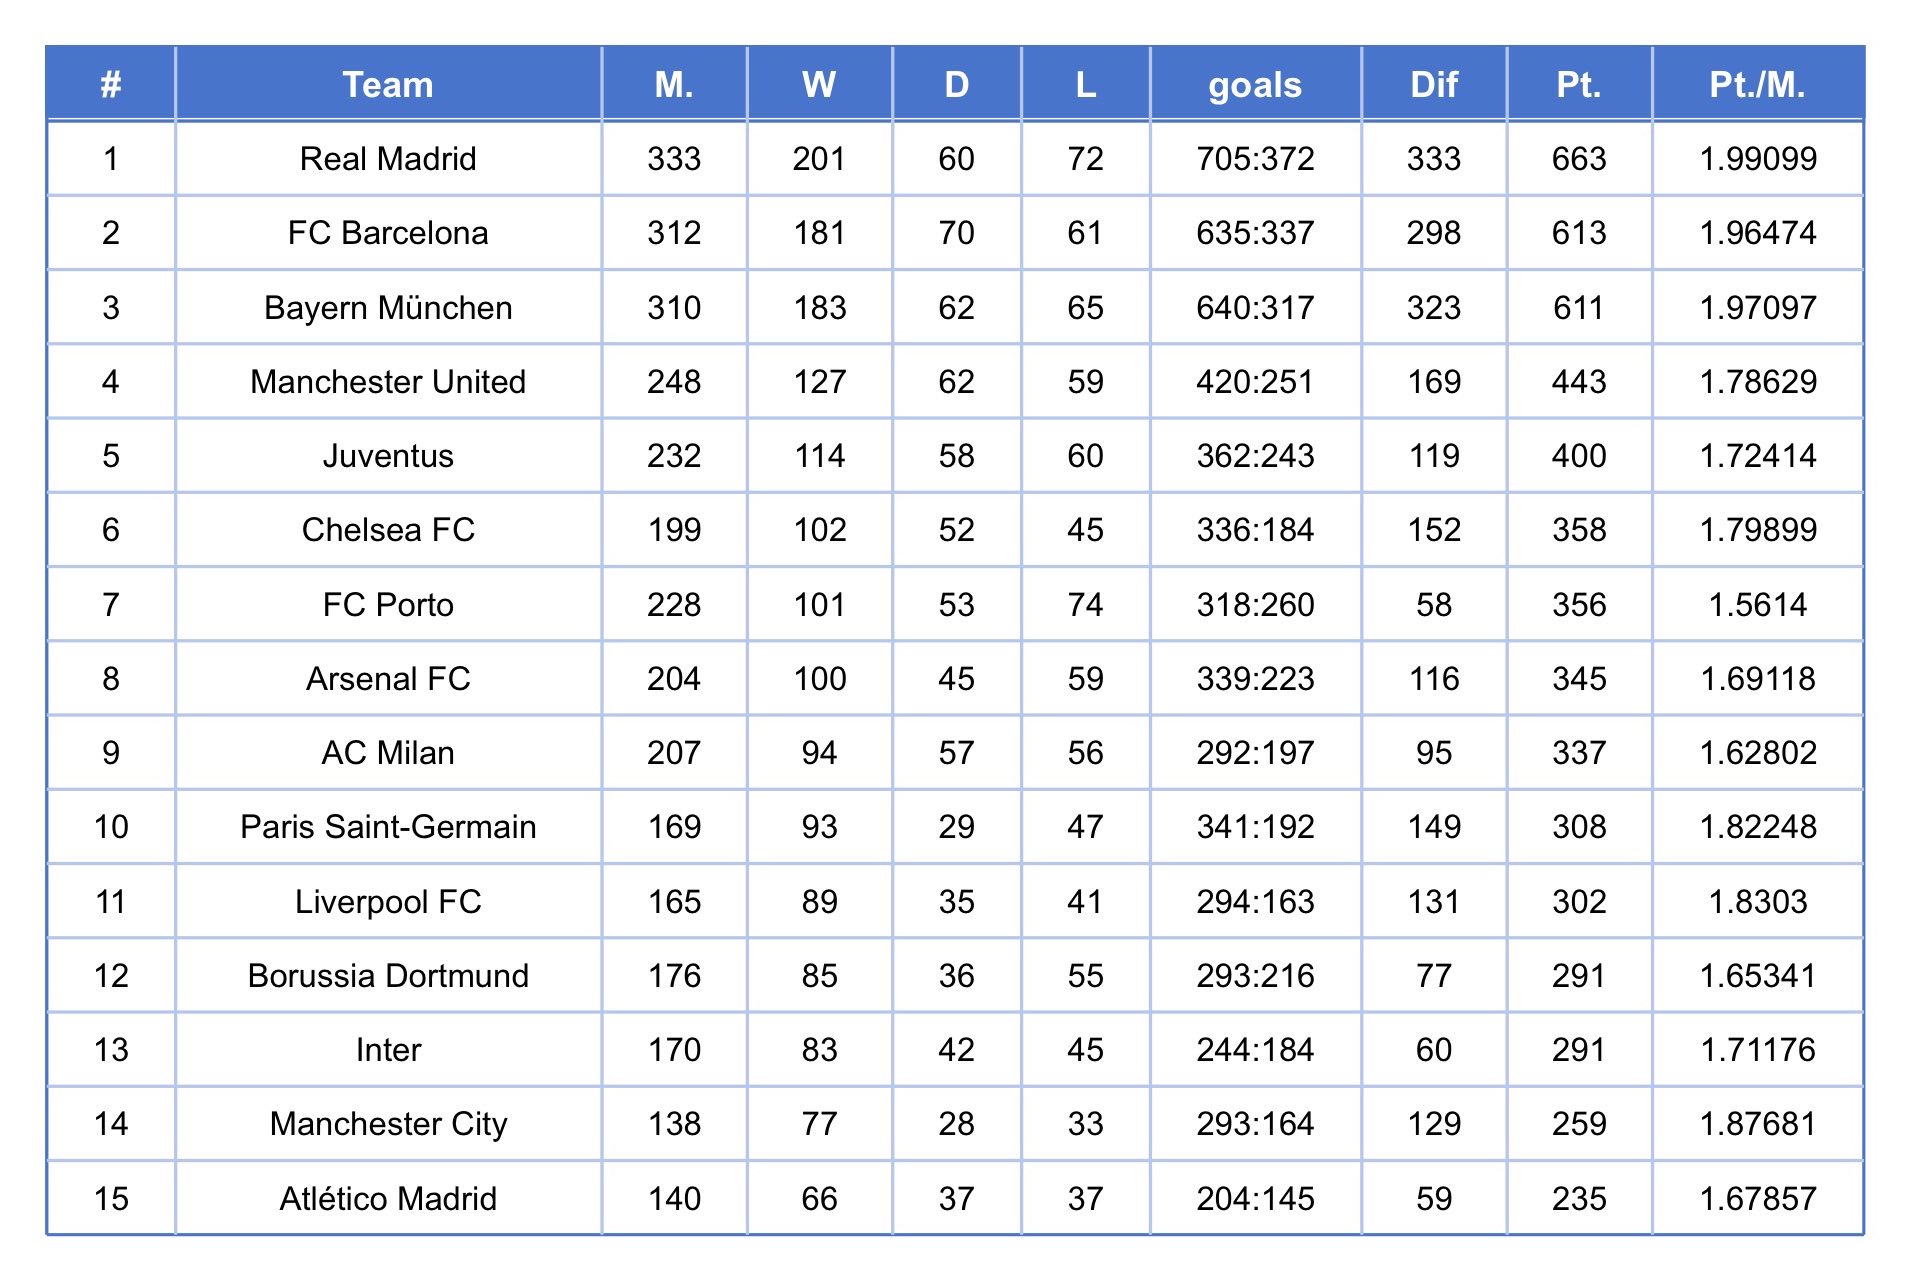1914x1263 pixels.
Task: Click the Paris Saint-Germain team cell
Action: click(x=388, y=827)
